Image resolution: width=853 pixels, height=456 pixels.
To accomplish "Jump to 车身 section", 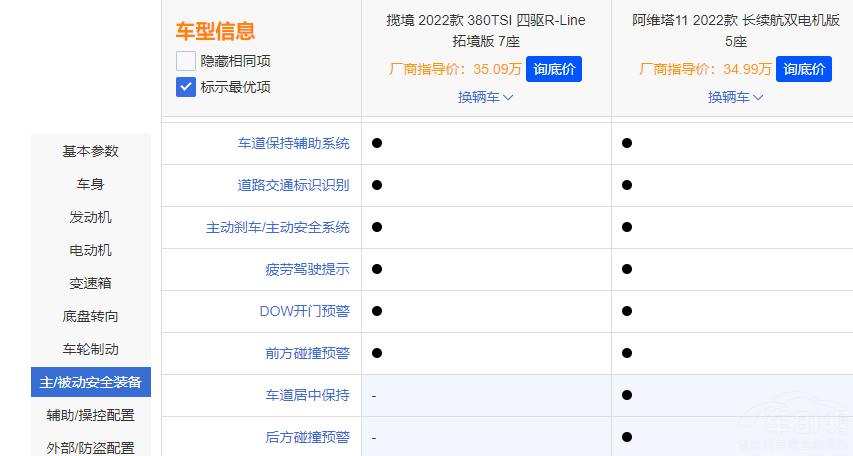I will point(91,184).
